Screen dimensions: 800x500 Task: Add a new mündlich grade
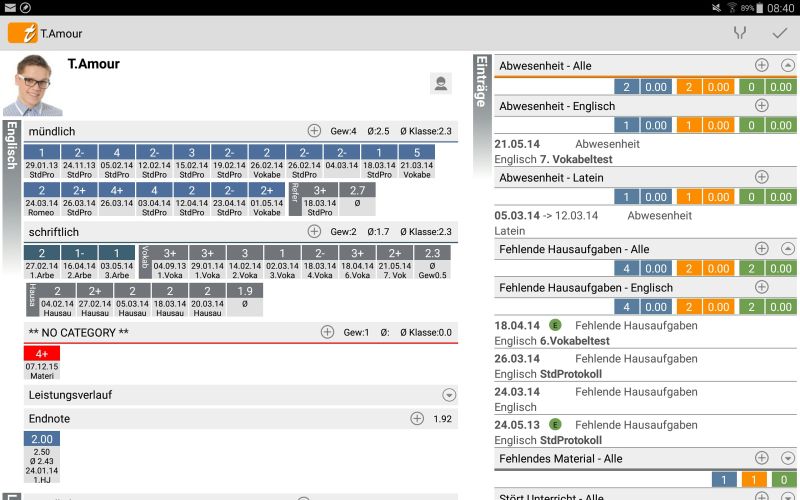314,131
